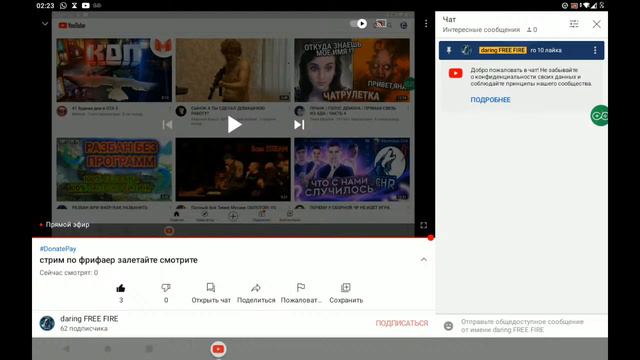This screenshot has width=640, height=360.
Task: Follow the ПОДРОБНЕЕ link in chat
Action: coord(490,100)
